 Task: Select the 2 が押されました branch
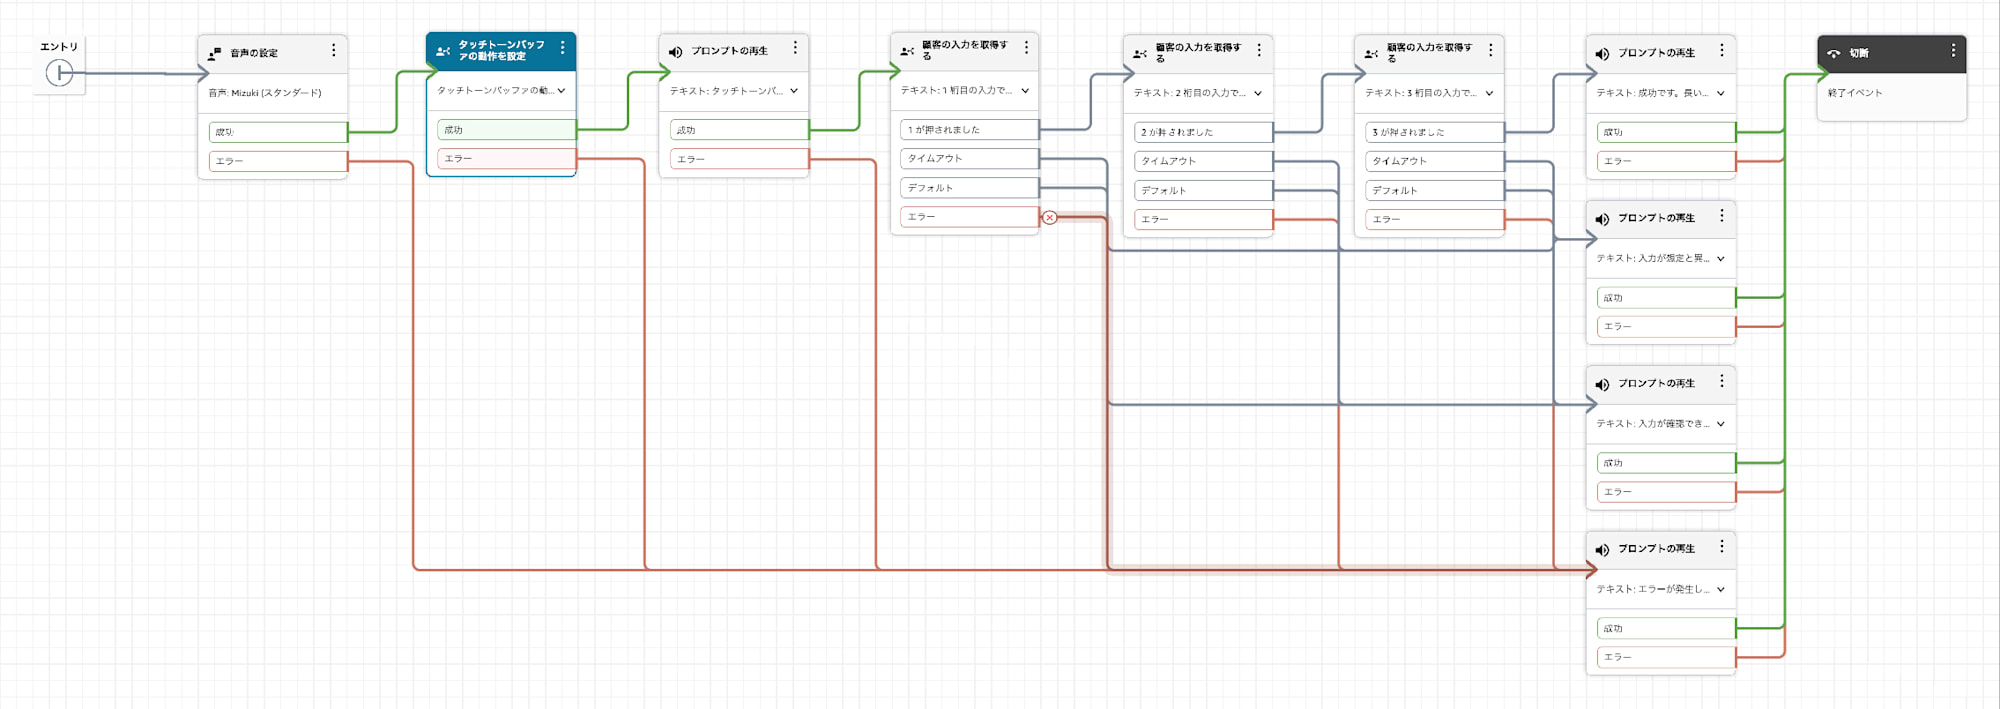coord(1204,132)
